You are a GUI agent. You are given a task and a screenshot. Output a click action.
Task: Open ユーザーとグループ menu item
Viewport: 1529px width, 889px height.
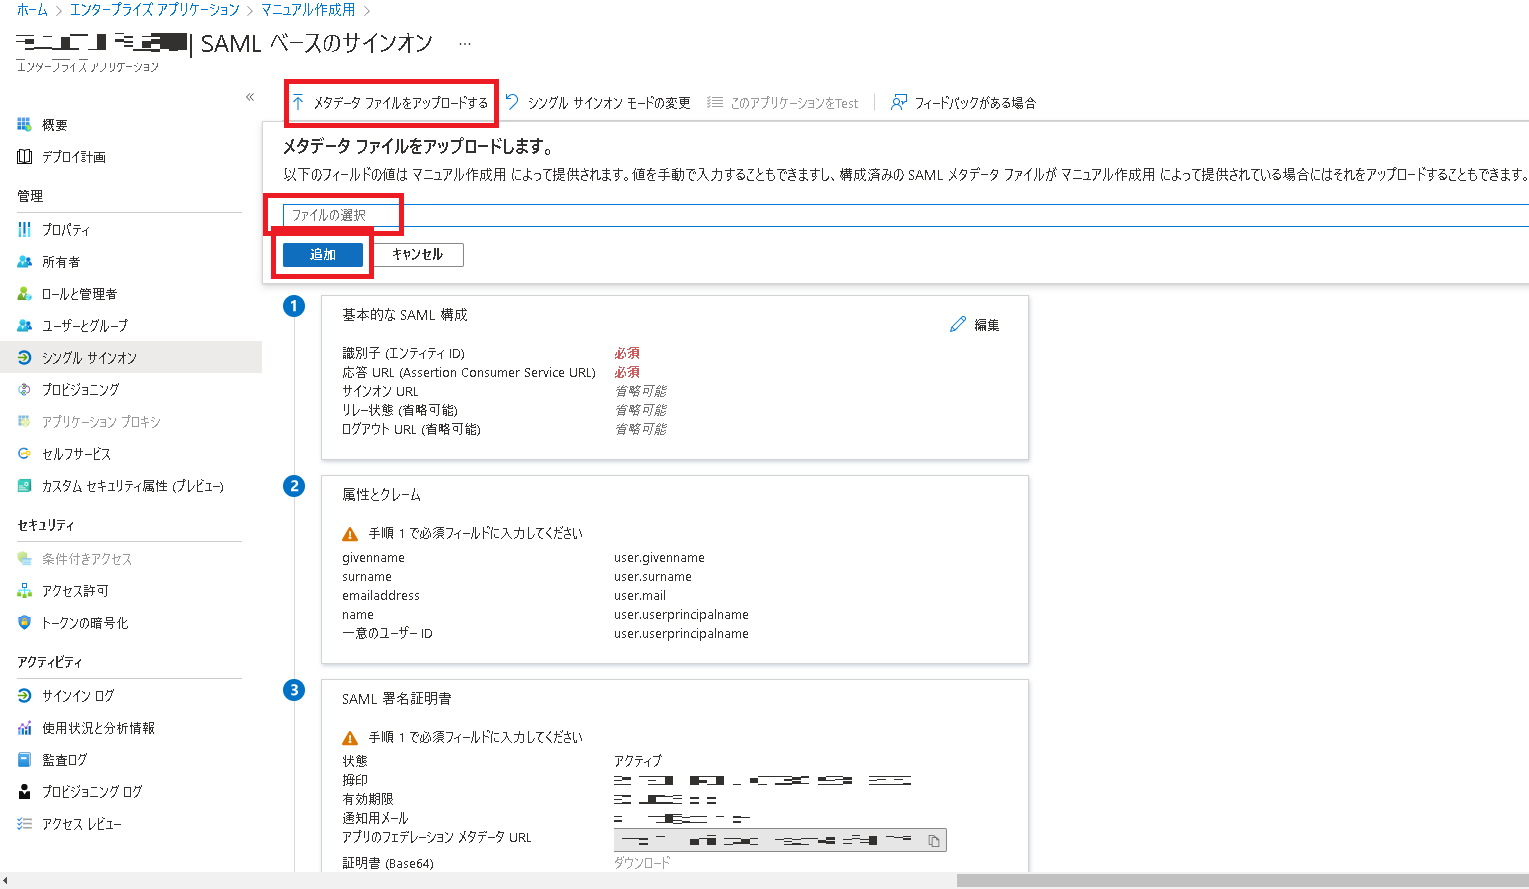click(x=84, y=326)
